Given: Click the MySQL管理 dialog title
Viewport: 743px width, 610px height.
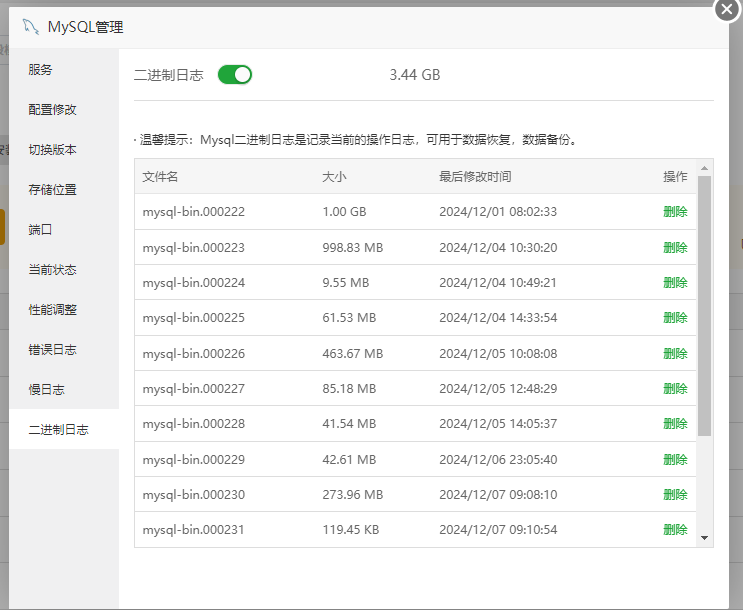Looking at the screenshot, I should point(85,27).
